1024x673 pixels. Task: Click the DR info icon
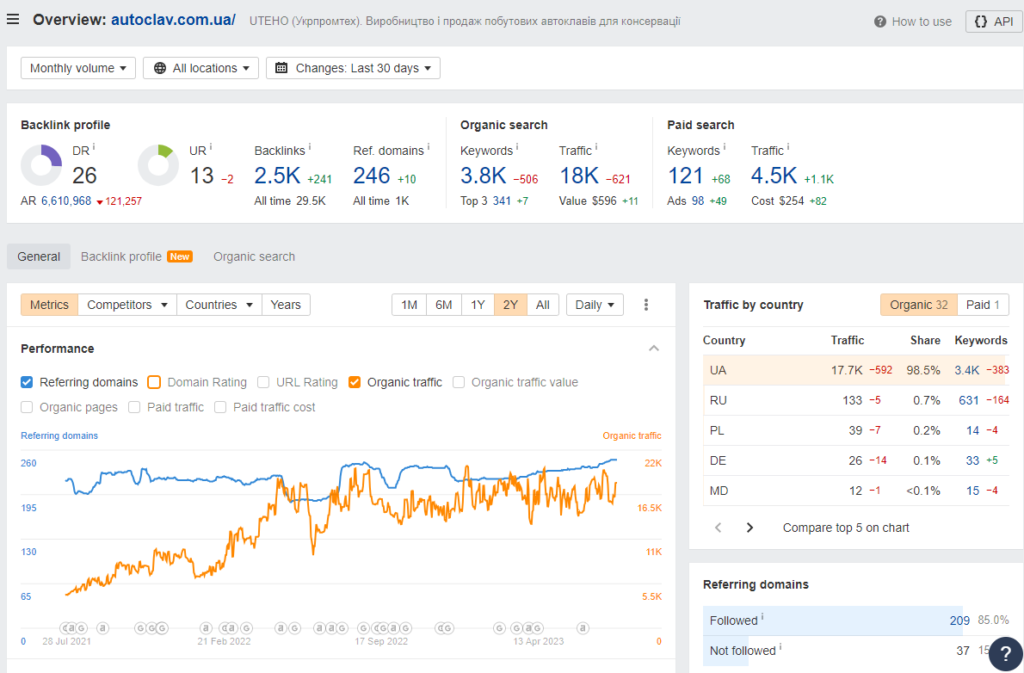(x=93, y=147)
